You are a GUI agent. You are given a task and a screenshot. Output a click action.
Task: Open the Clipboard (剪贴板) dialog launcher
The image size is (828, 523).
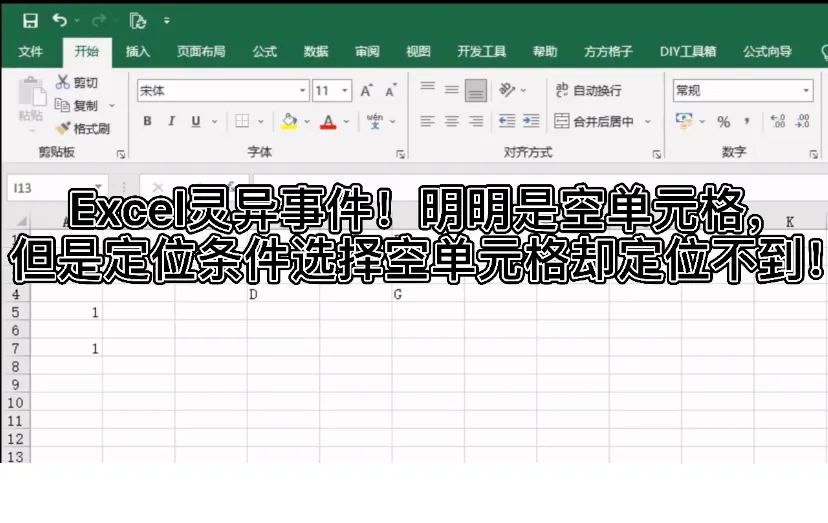(121, 154)
